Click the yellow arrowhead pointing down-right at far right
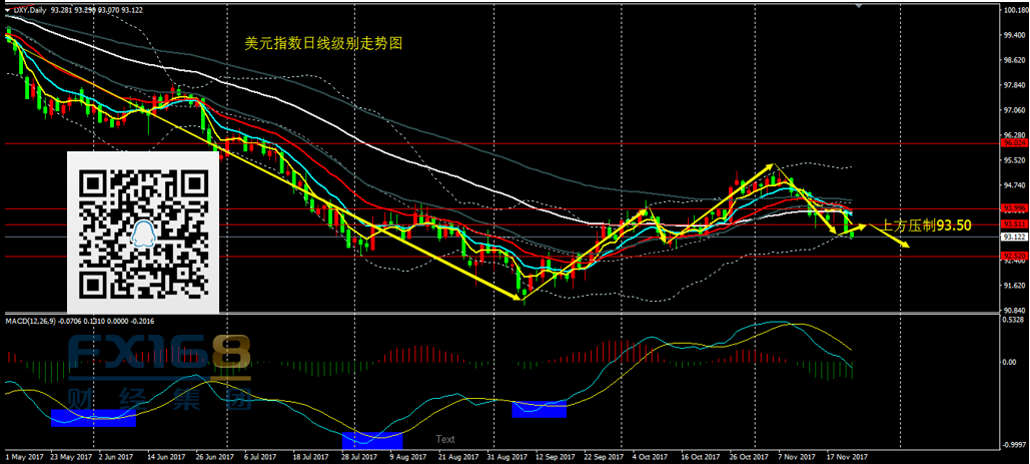The height and width of the screenshot is (464, 1030). (x=904, y=246)
